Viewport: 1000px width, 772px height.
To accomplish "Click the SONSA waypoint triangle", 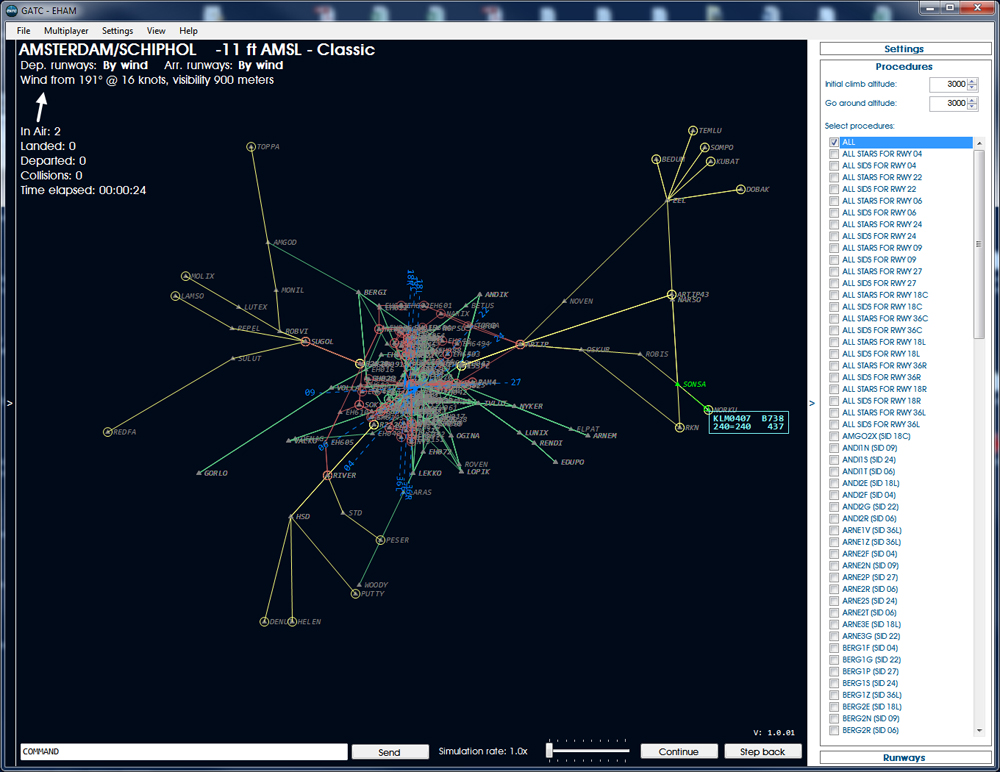I will (x=678, y=384).
